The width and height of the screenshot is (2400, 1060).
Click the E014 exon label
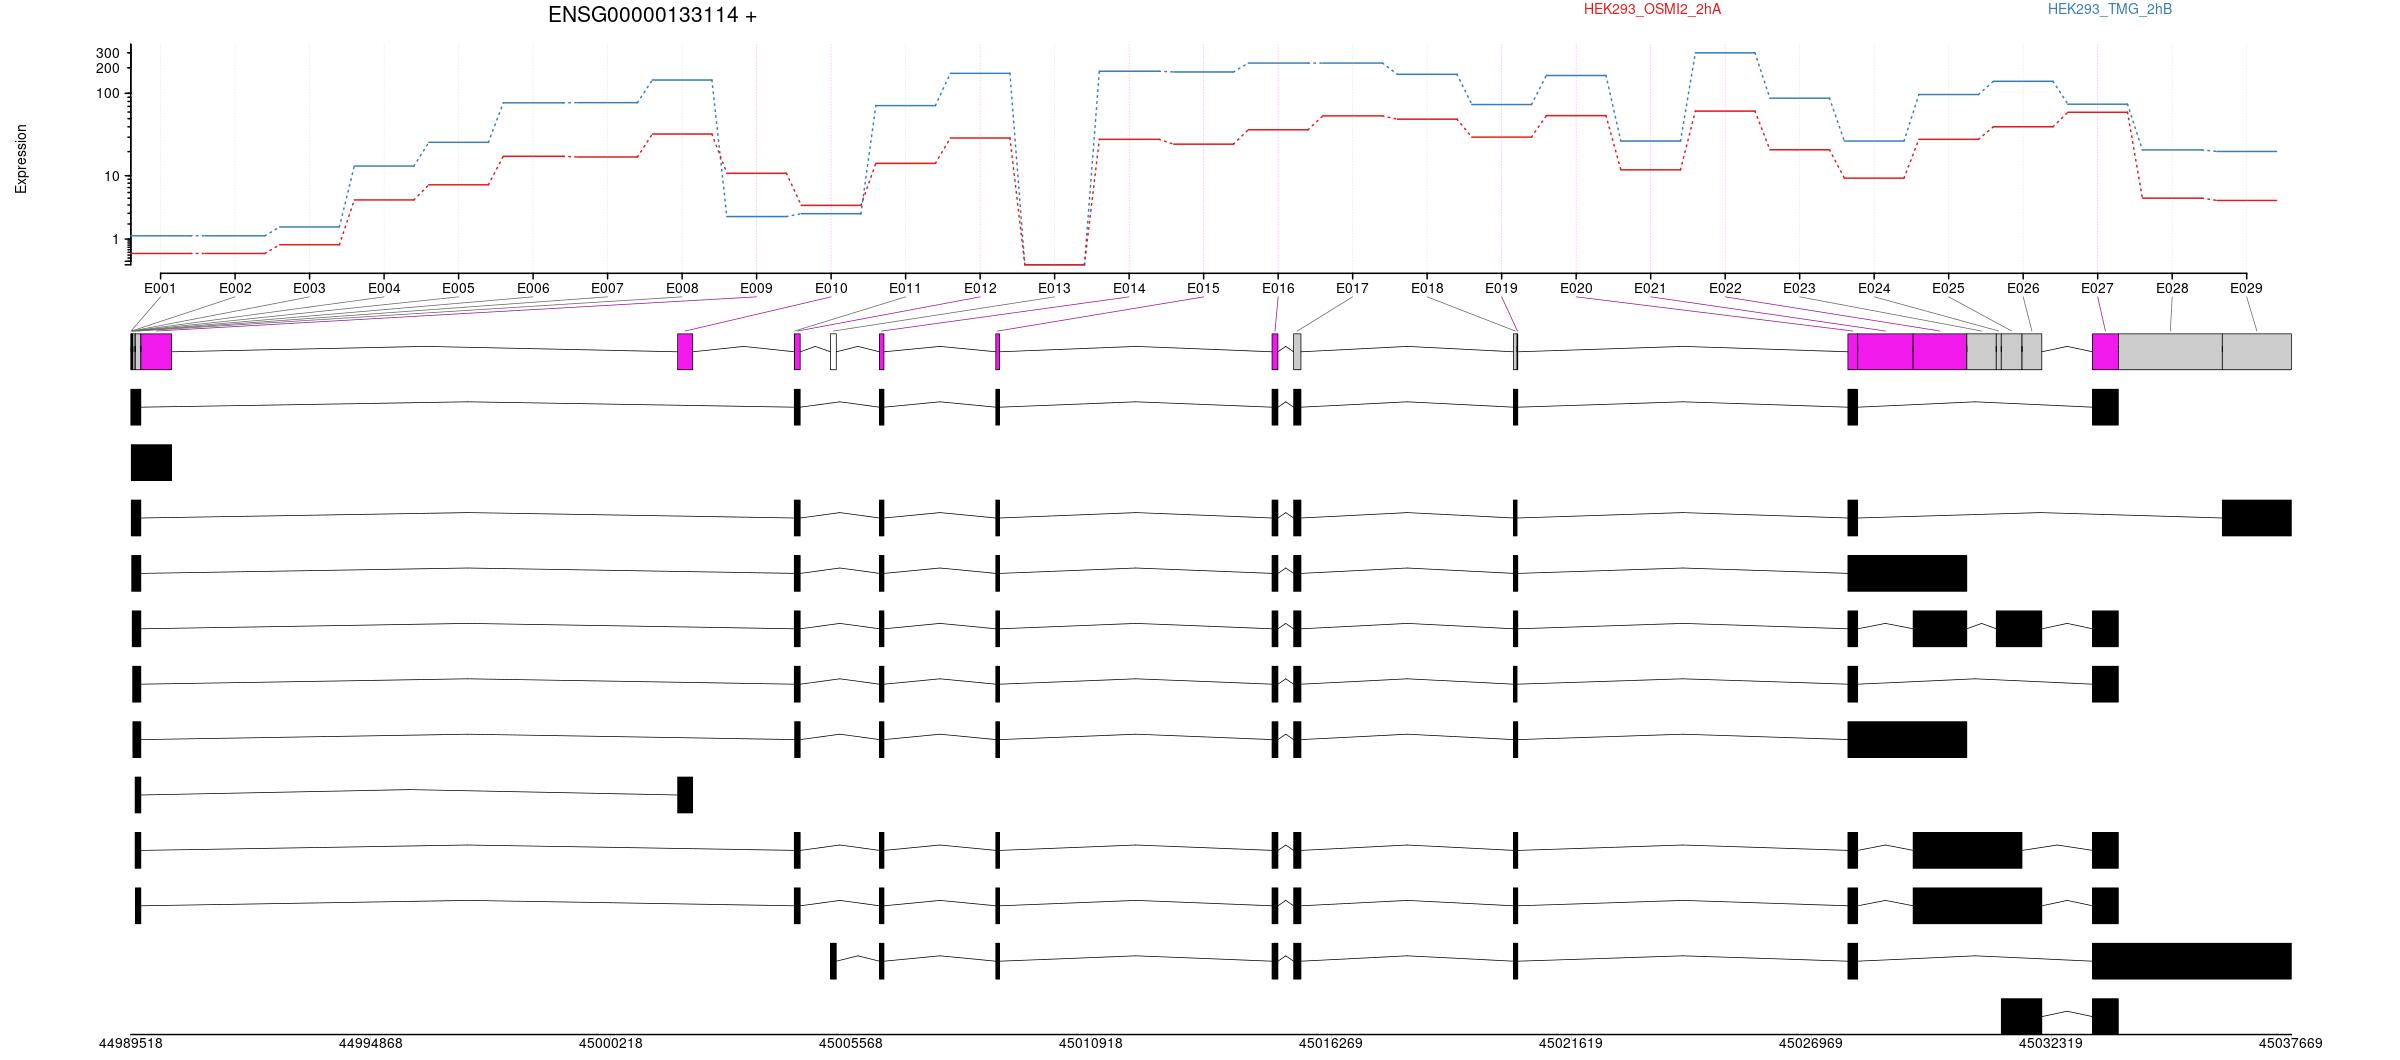[x=1129, y=288]
